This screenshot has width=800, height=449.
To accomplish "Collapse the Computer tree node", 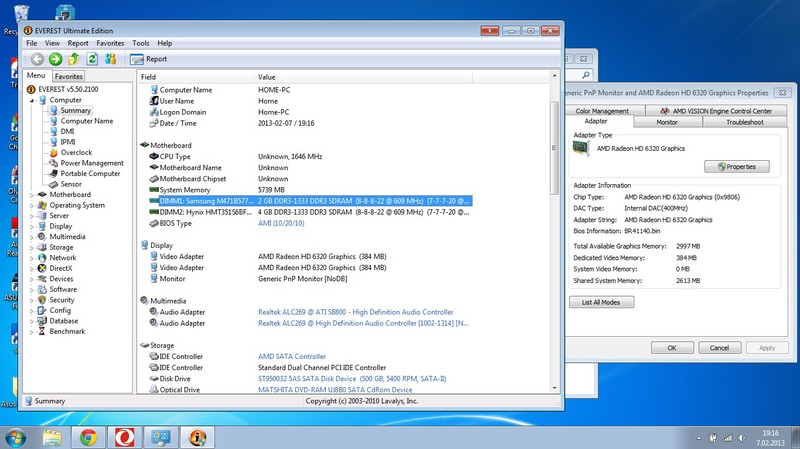I will (32, 101).
